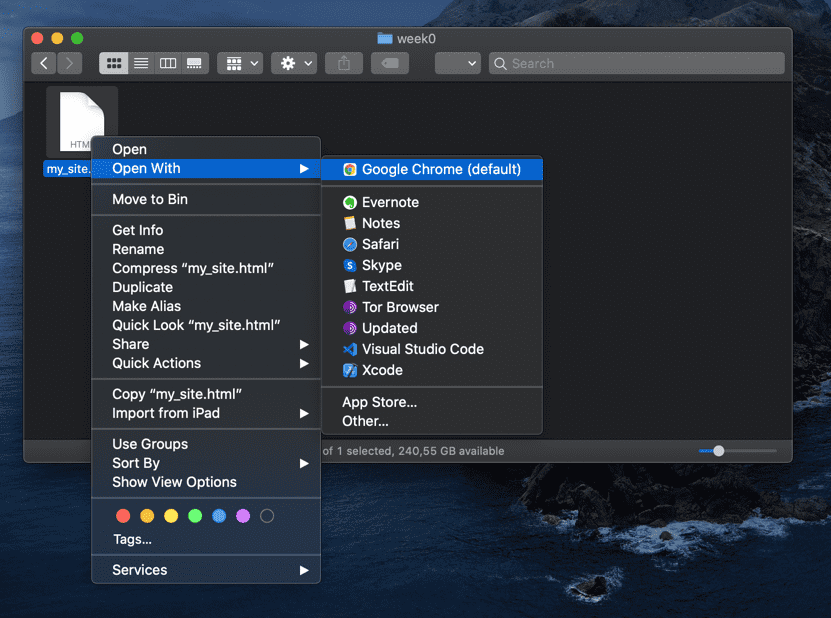
Task: Toggle Use Groups option
Action: coord(206,444)
